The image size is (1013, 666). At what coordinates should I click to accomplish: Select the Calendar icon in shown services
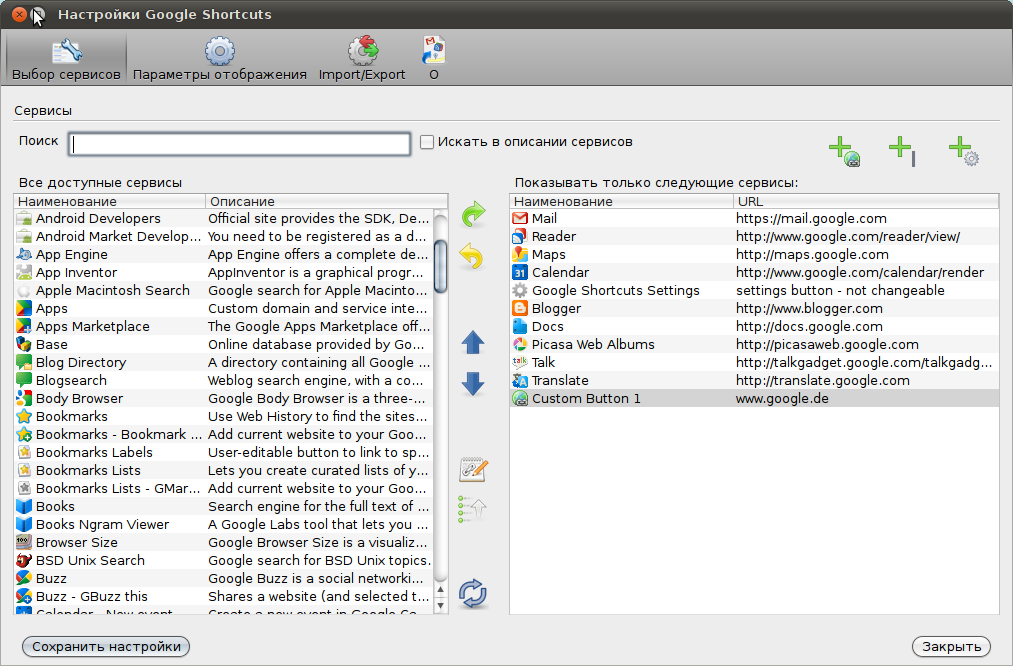click(x=519, y=273)
